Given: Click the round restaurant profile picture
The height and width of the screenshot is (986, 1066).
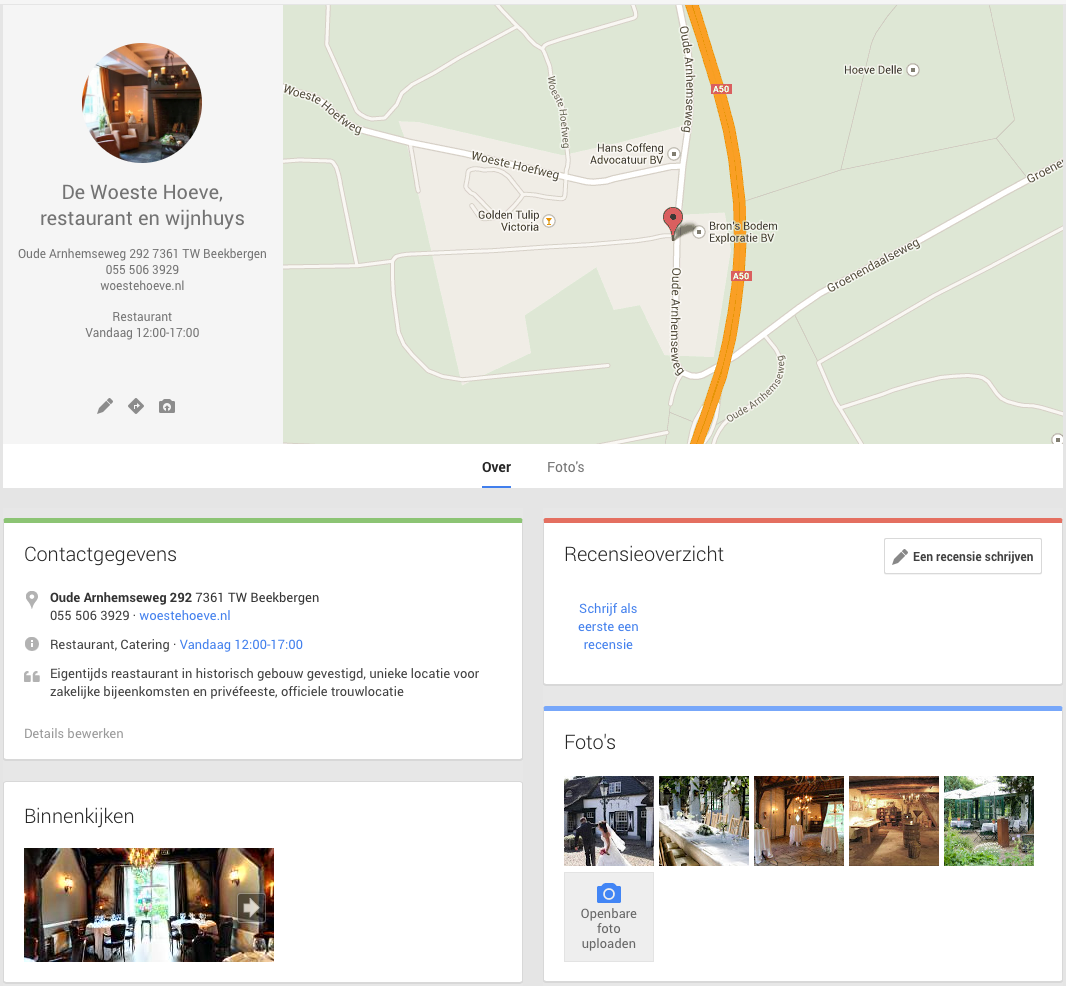Looking at the screenshot, I should [142, 103].
